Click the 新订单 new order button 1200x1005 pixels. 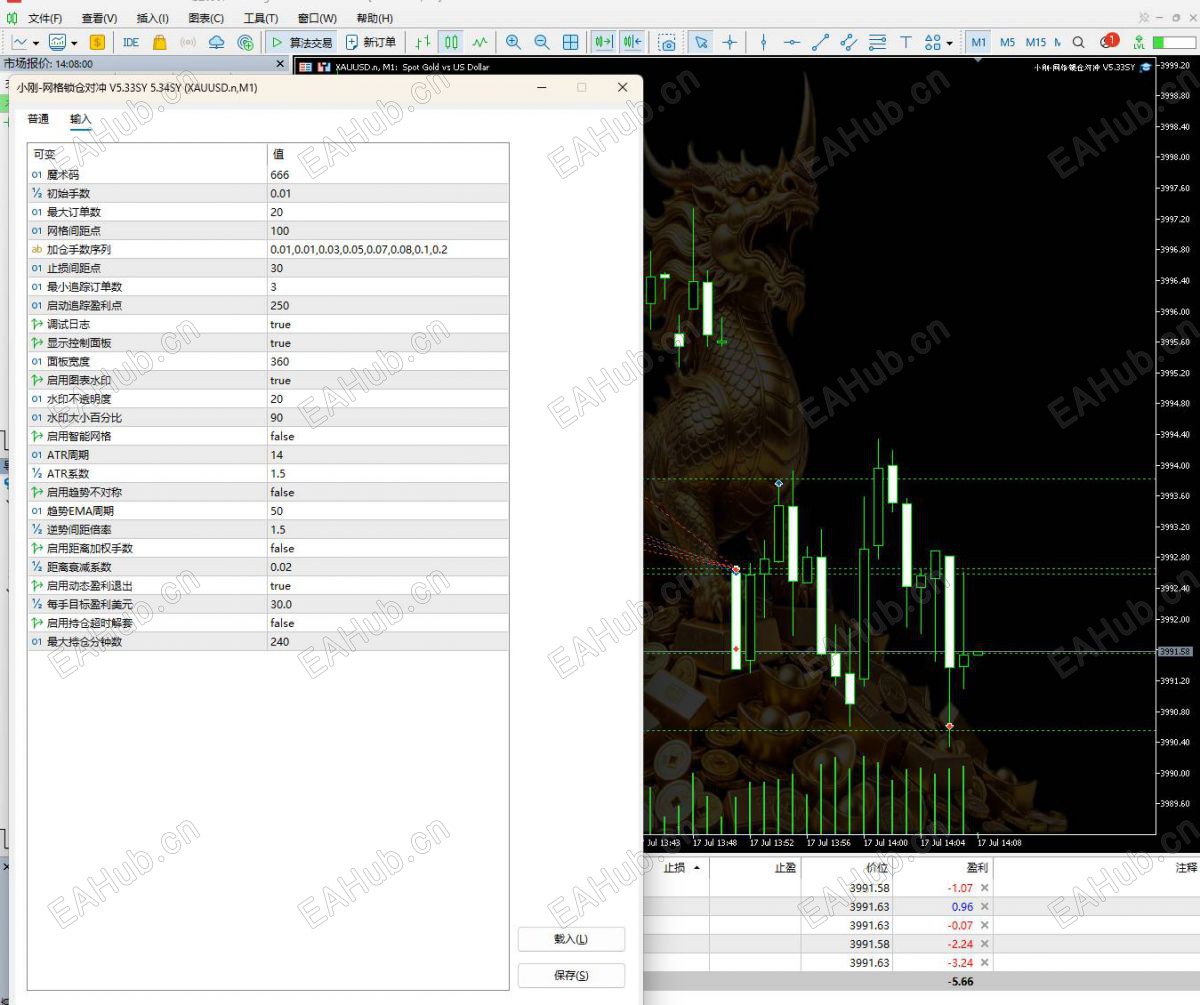tap(371, 42)
